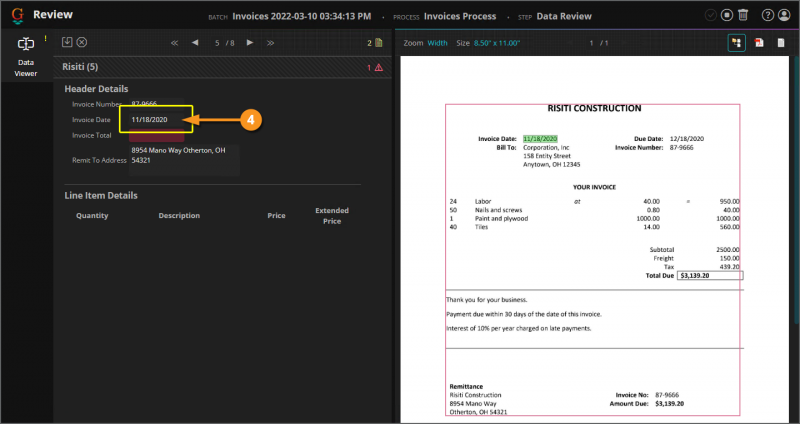This screenshot has height=424, width=800.
Task: Click the Line Item Details section heading
Action: pyautogui.click(x=101, y=195)
